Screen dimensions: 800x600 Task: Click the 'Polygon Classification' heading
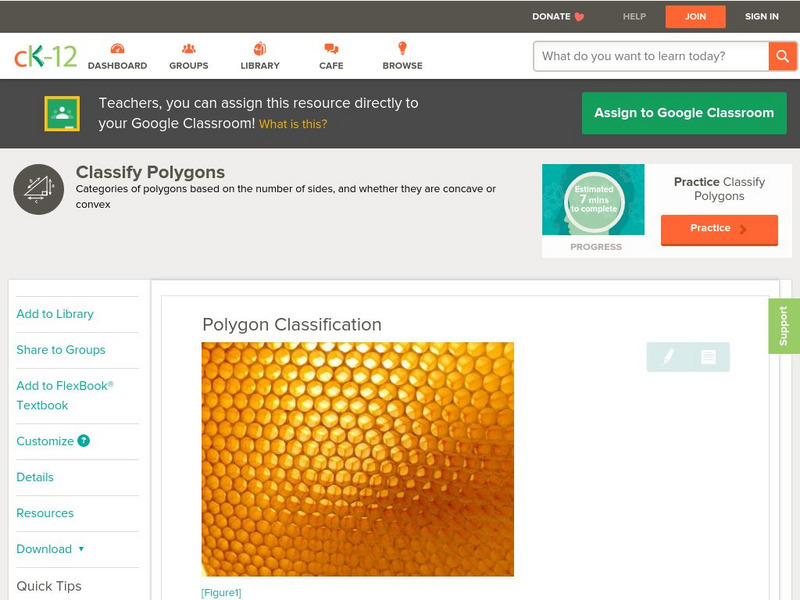tap(292, 324)
